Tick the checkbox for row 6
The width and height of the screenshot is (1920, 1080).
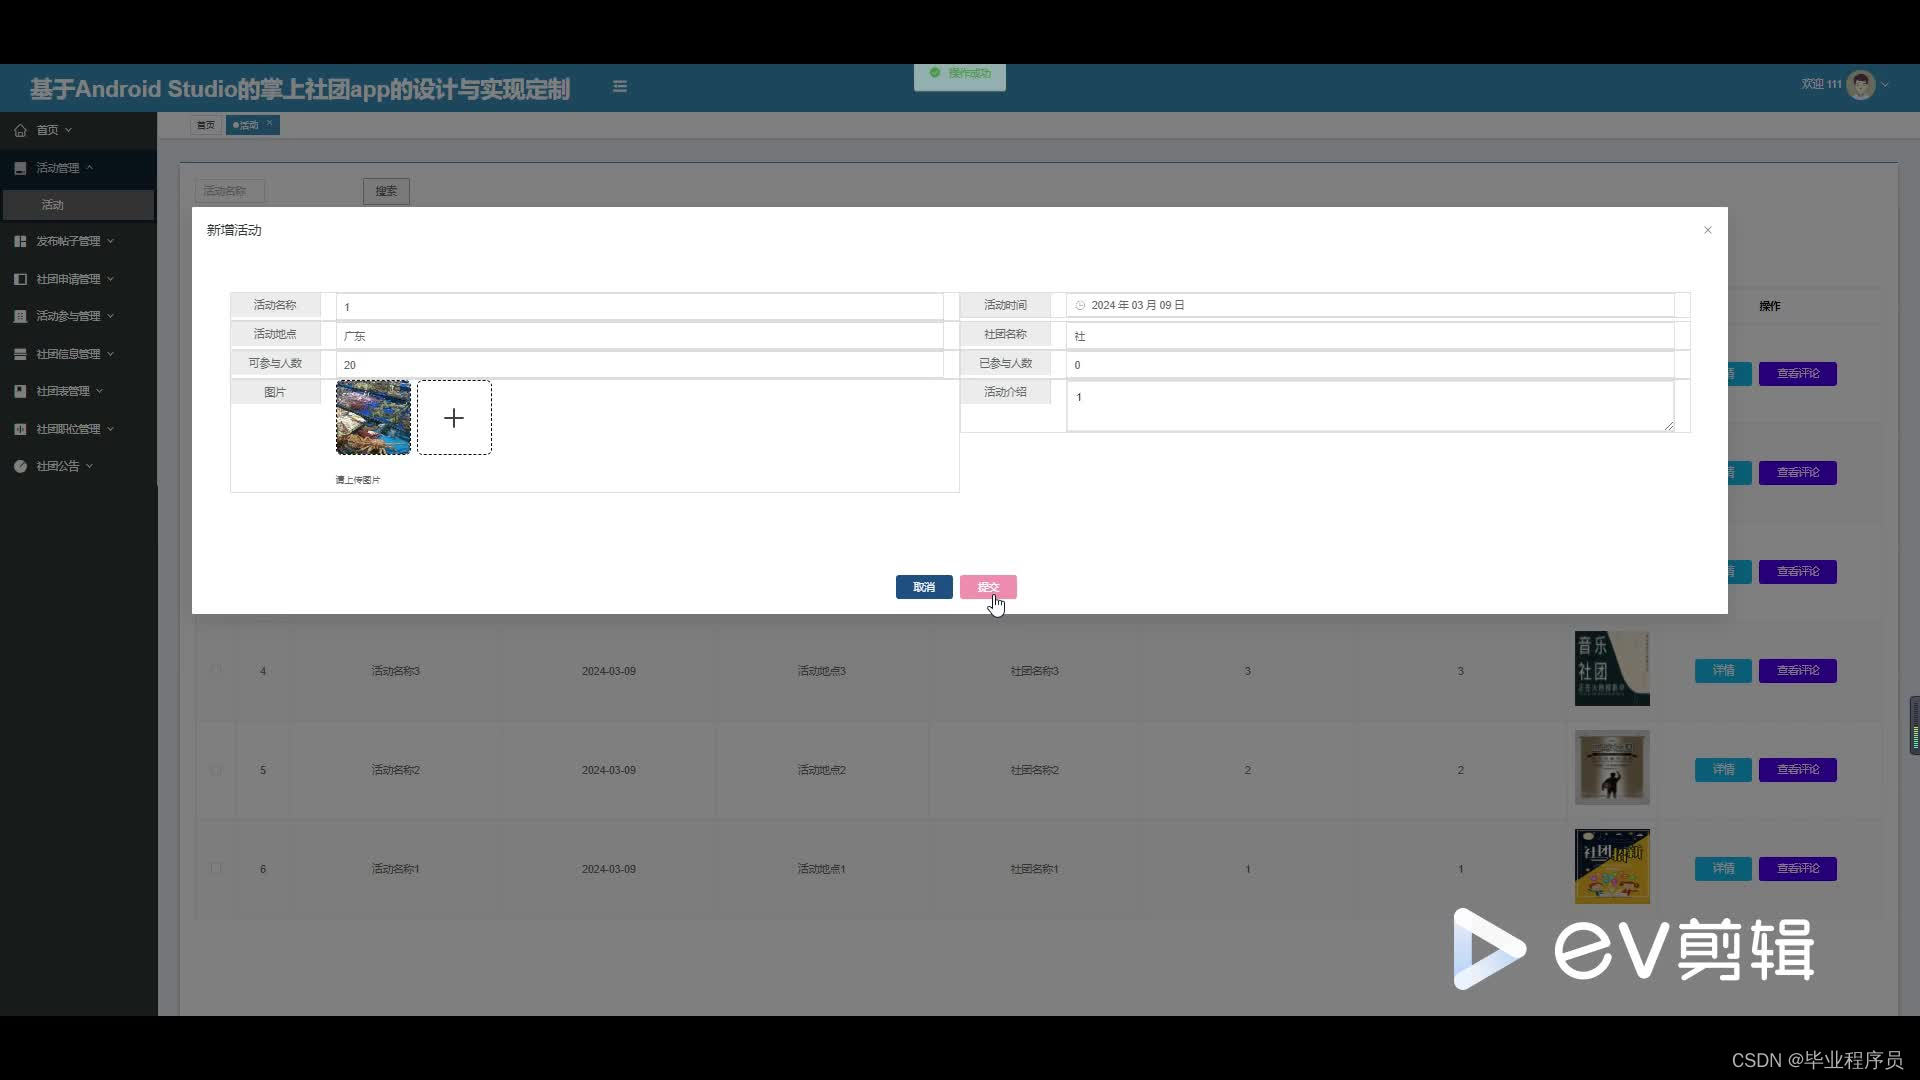coord(216,868)
